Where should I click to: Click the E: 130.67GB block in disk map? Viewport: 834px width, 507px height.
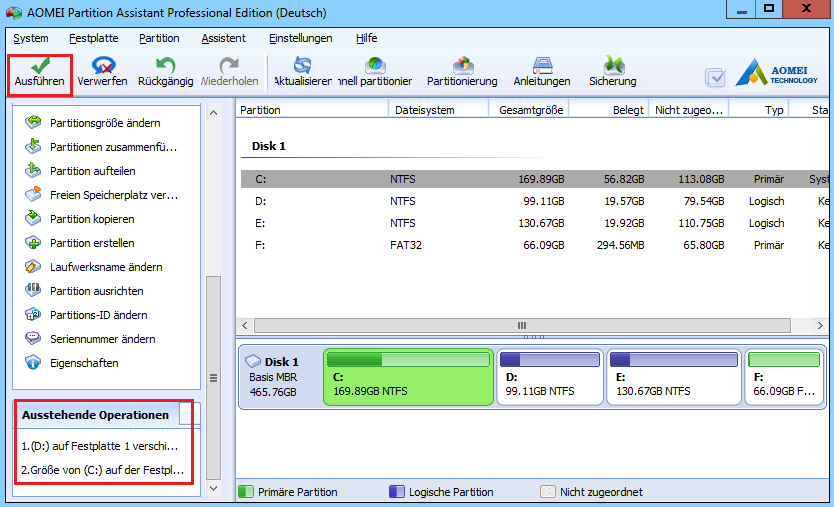coord(673,377)
